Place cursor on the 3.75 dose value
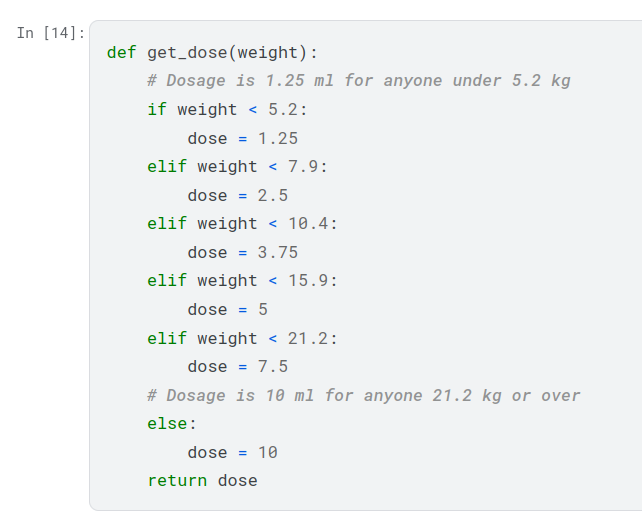The image size is (642, 532). click(278, 252)
